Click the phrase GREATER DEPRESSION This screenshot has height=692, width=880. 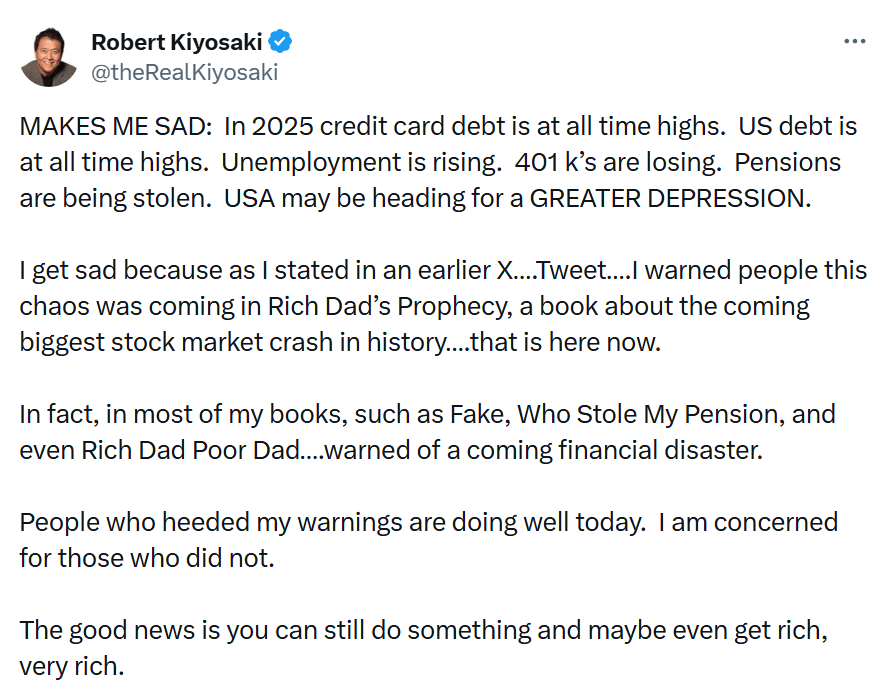[x=670, y=198]
